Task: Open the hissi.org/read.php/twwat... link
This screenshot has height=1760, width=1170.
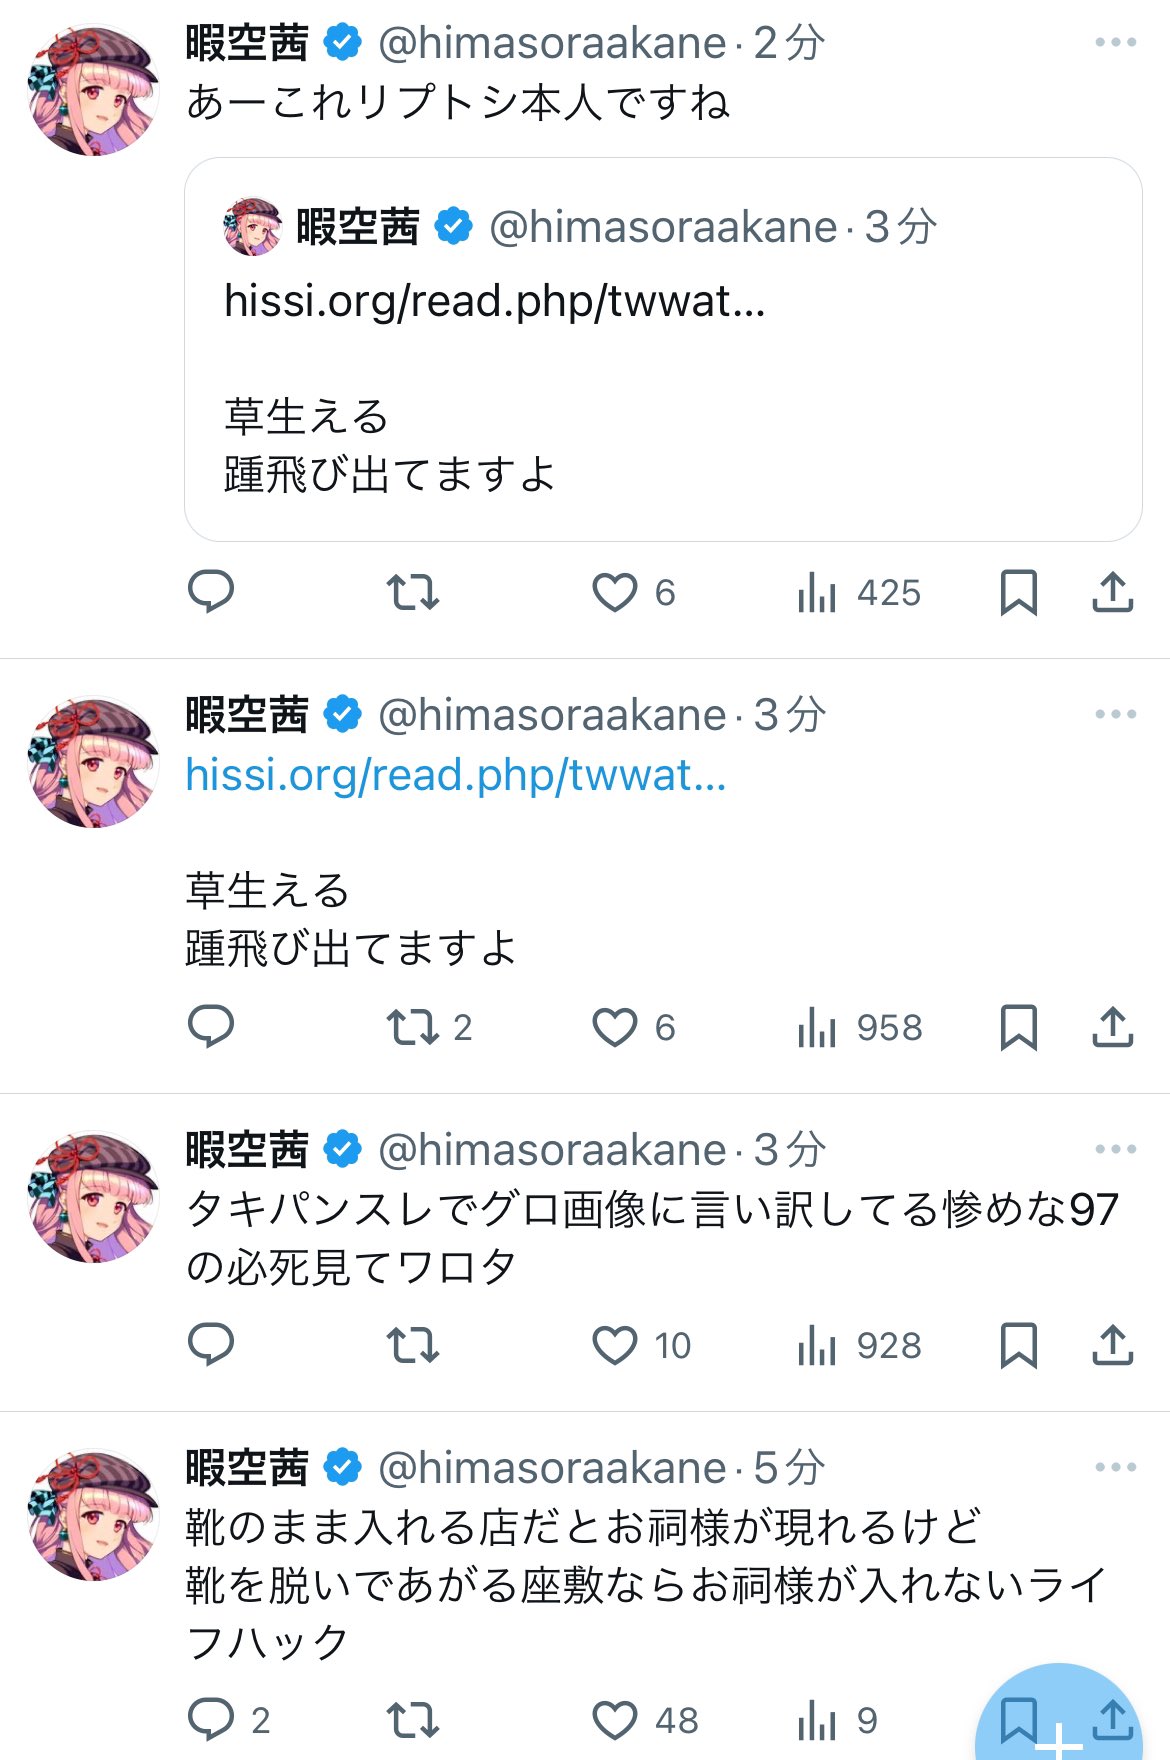Action: coord(456,775)
